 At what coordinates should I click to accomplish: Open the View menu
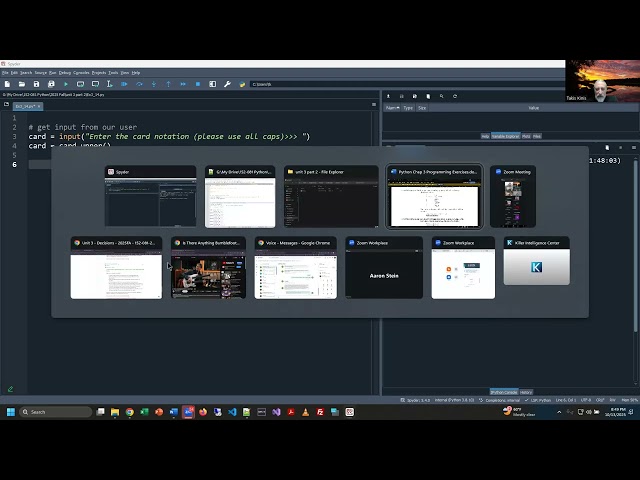[x=125, y=73]
